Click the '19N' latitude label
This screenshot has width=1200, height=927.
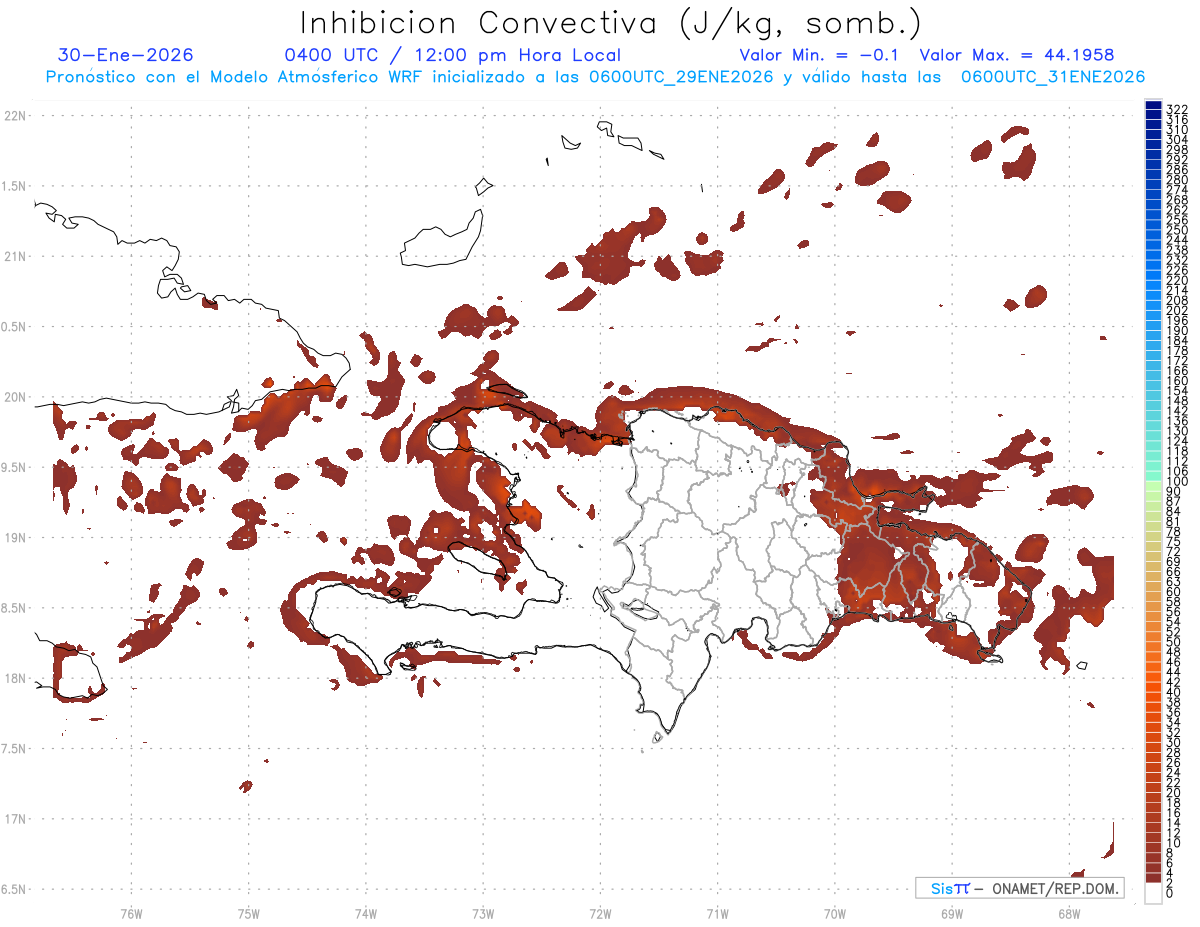click(15, 537)
